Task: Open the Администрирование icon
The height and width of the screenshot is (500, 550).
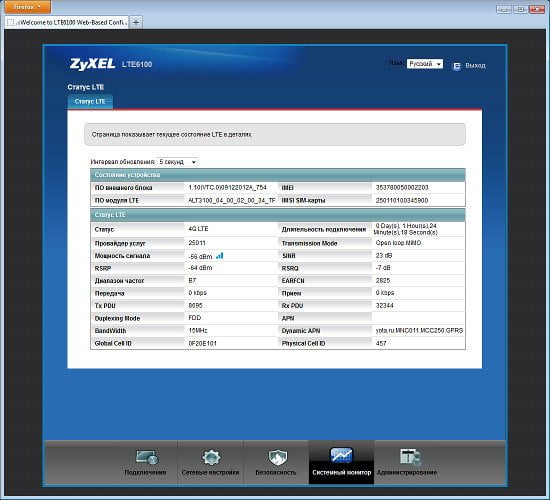Action: (x=410, y=458)
